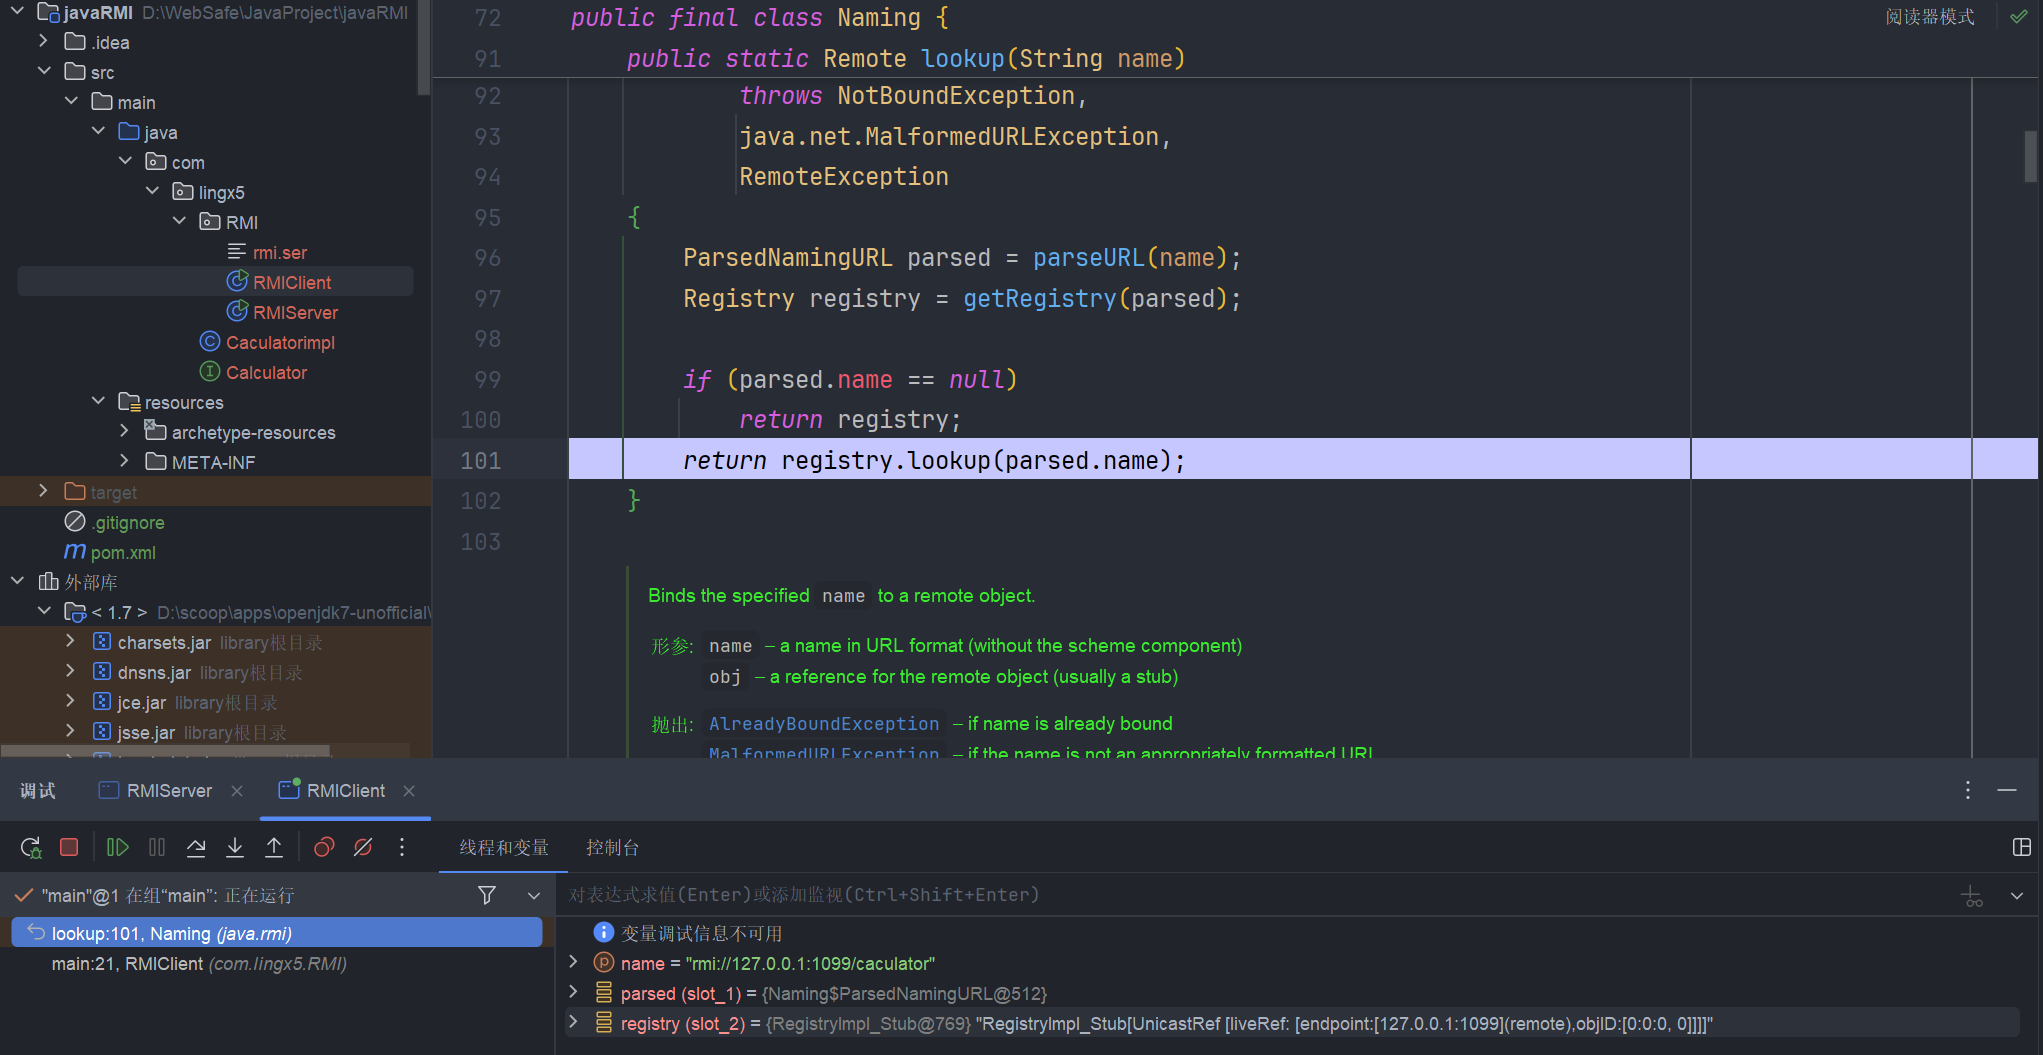2043x1055 pixels.
Task: Open debug tool window options menu
Action: pyautogui.click(x=1968, y=790)
